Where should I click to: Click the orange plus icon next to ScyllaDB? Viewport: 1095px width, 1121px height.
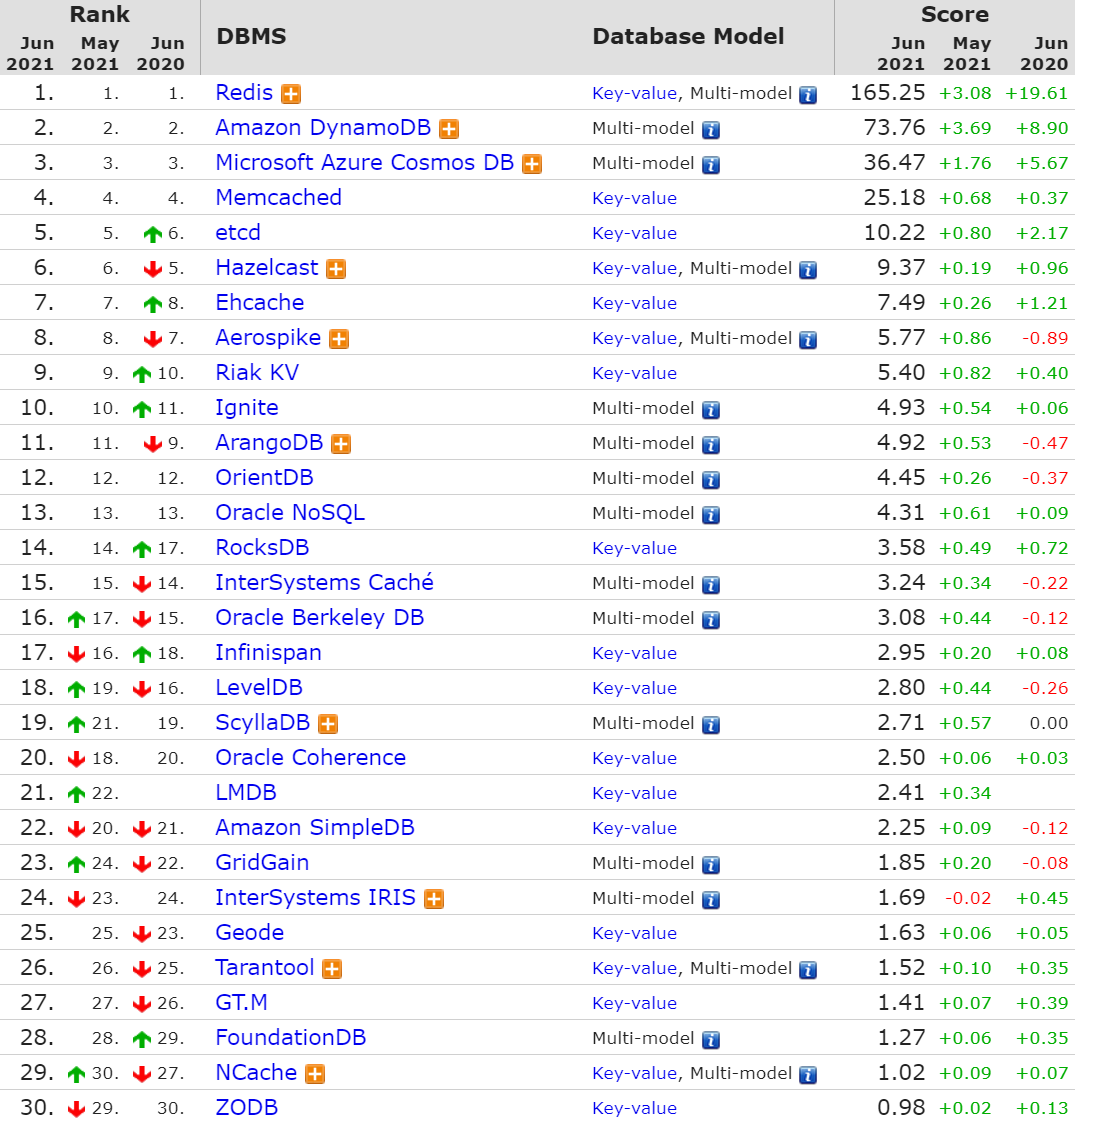327,725
